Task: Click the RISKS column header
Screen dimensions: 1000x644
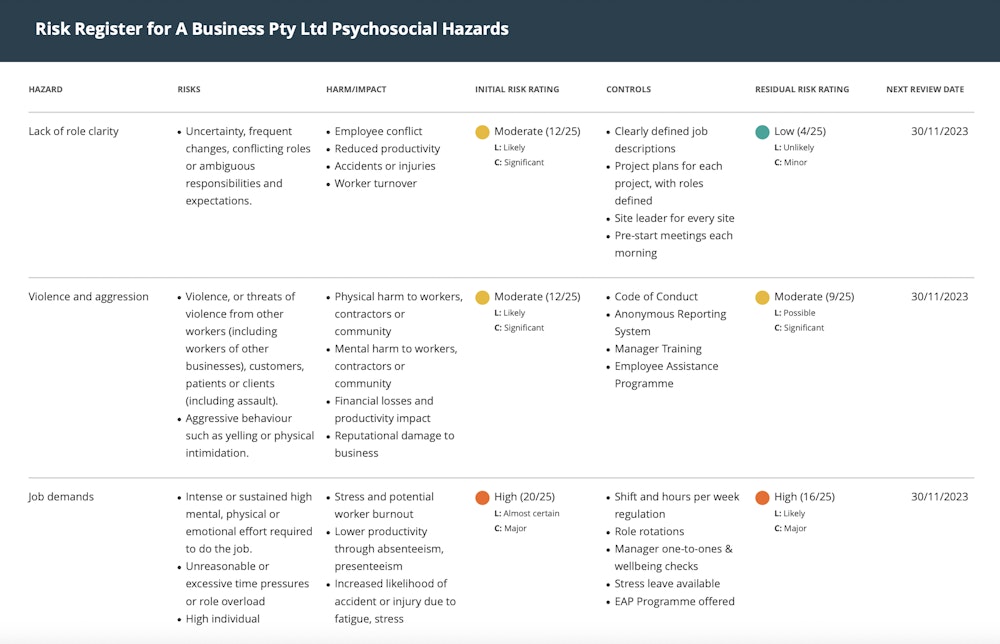Action: (189, 89)
